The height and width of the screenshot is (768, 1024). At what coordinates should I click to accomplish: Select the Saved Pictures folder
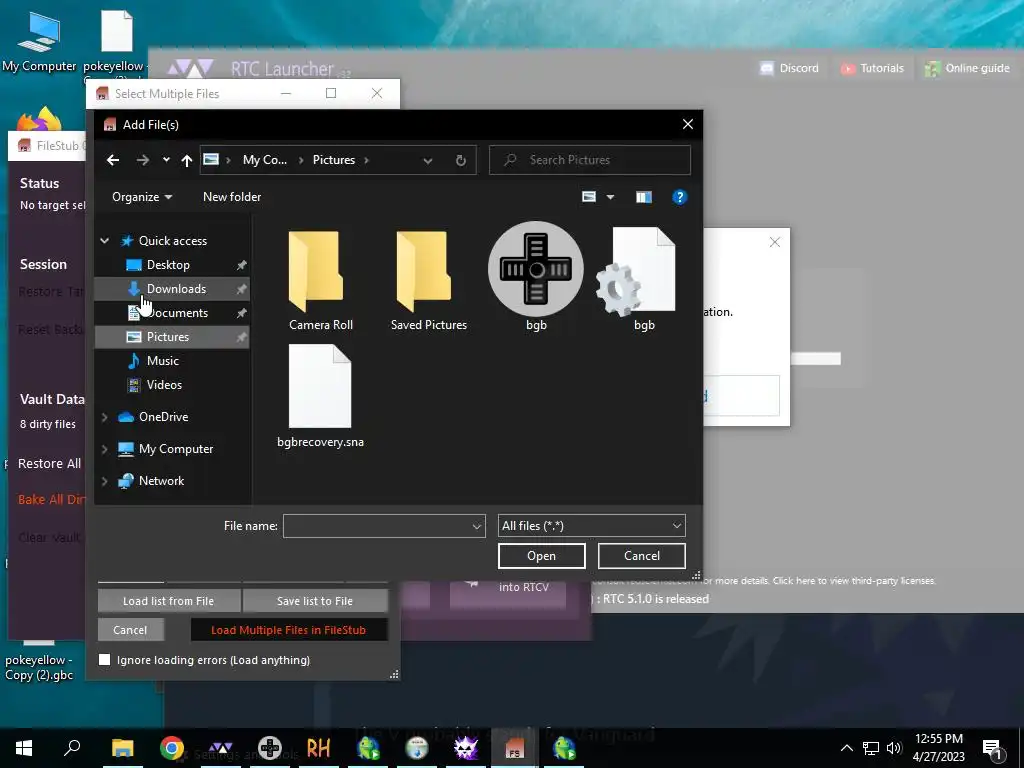pyautogui.click(x=428, y=280)
